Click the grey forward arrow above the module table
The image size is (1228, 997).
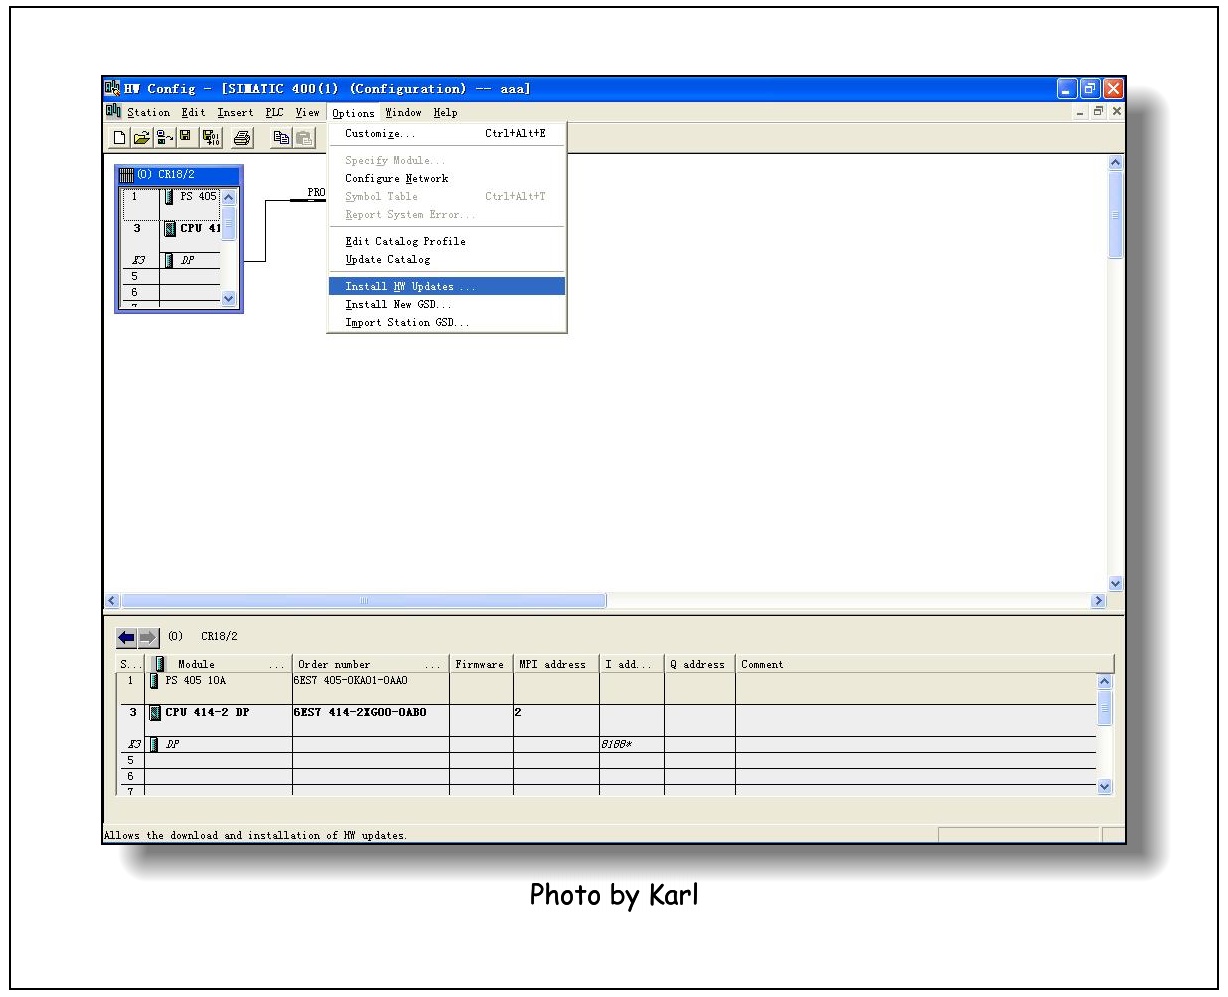tap(148, 637)
